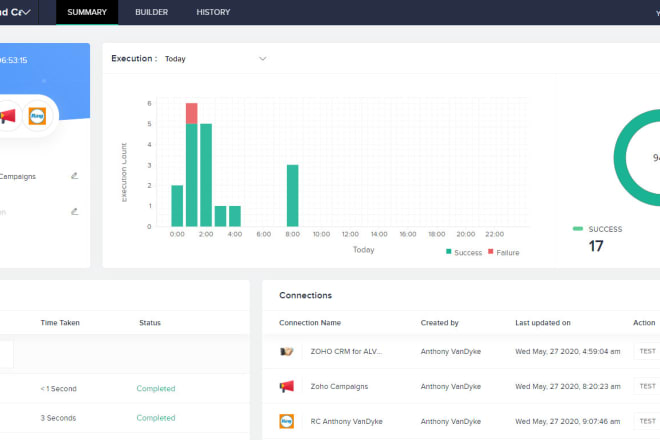Click the ZOHO CRM connection icon

pos(287,351)
